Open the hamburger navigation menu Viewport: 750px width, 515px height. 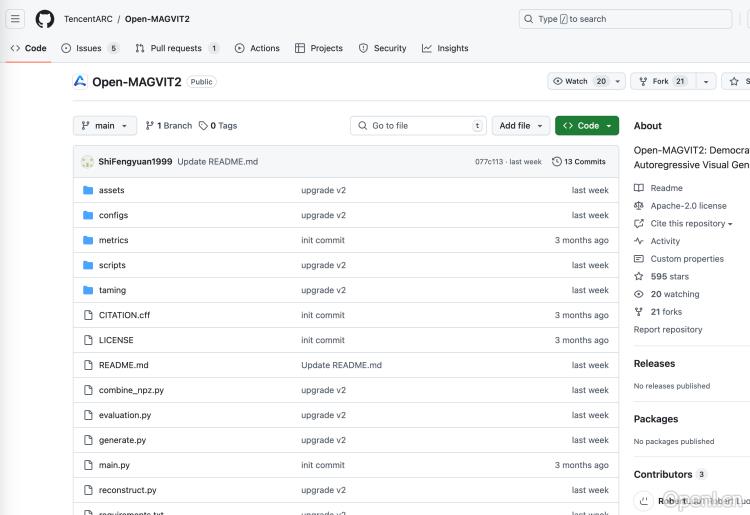(15, 19)
